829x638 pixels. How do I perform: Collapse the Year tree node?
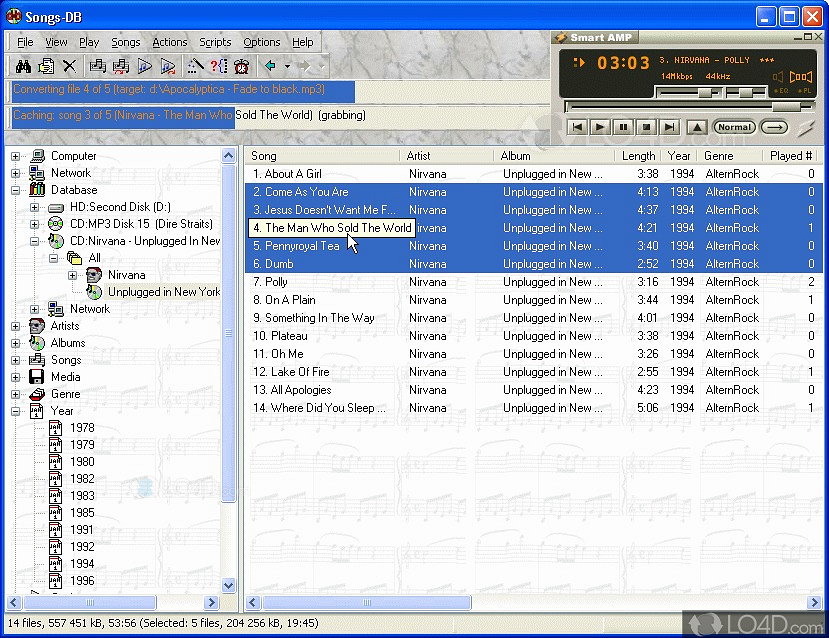click(x=16, y=411)
